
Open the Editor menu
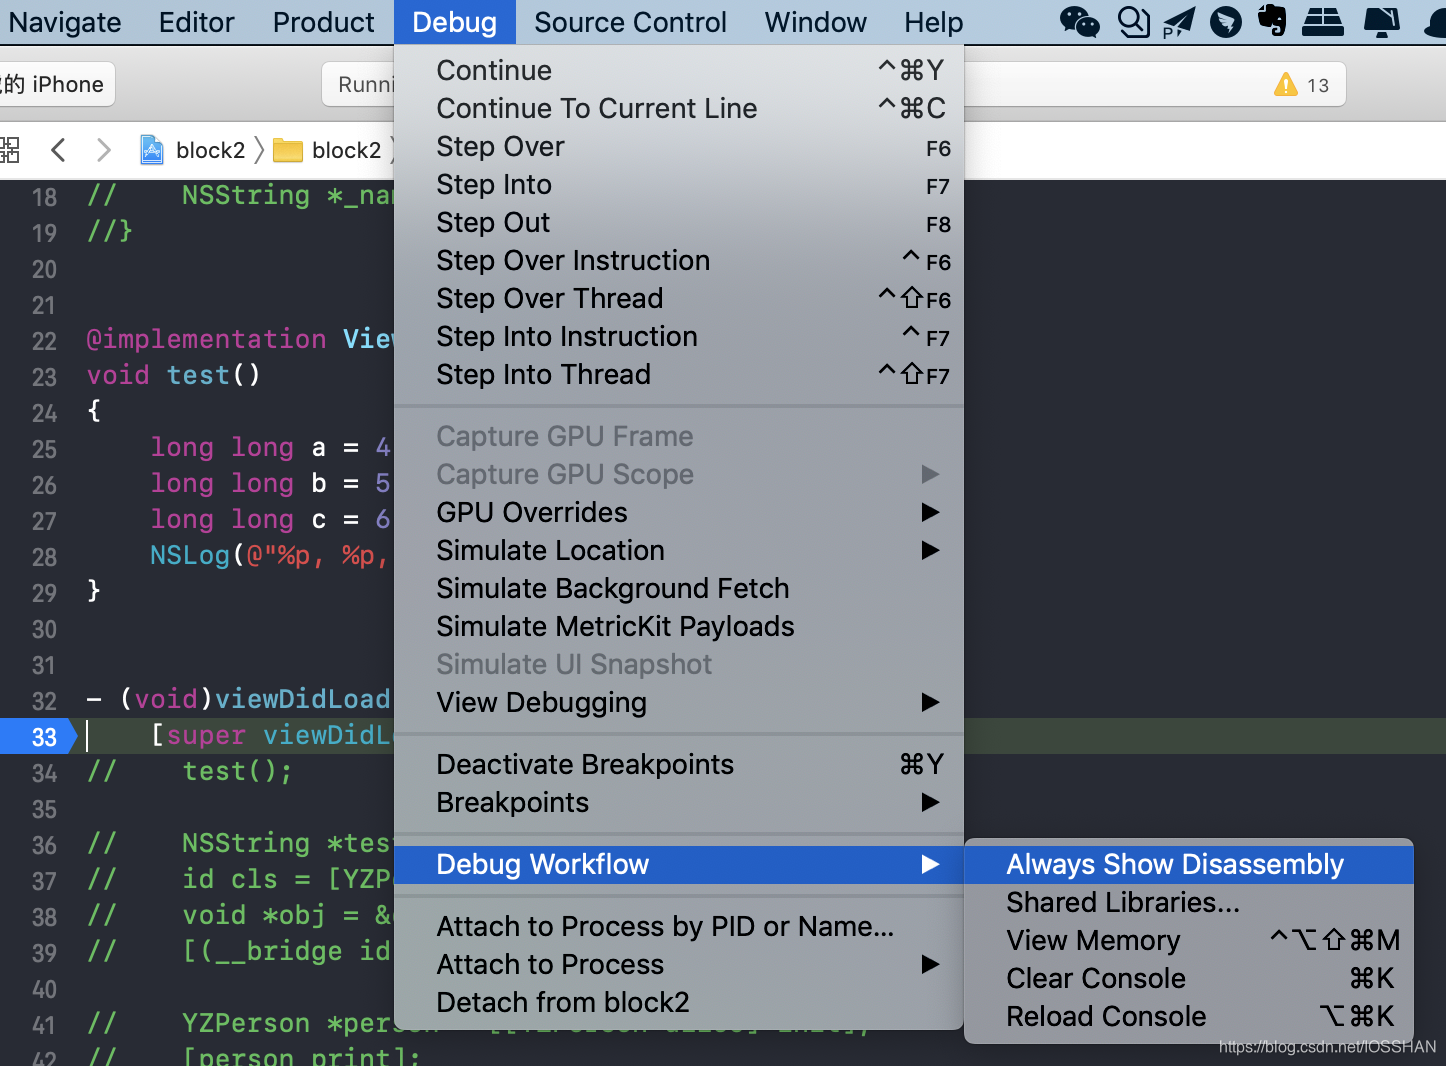[197, 22]
